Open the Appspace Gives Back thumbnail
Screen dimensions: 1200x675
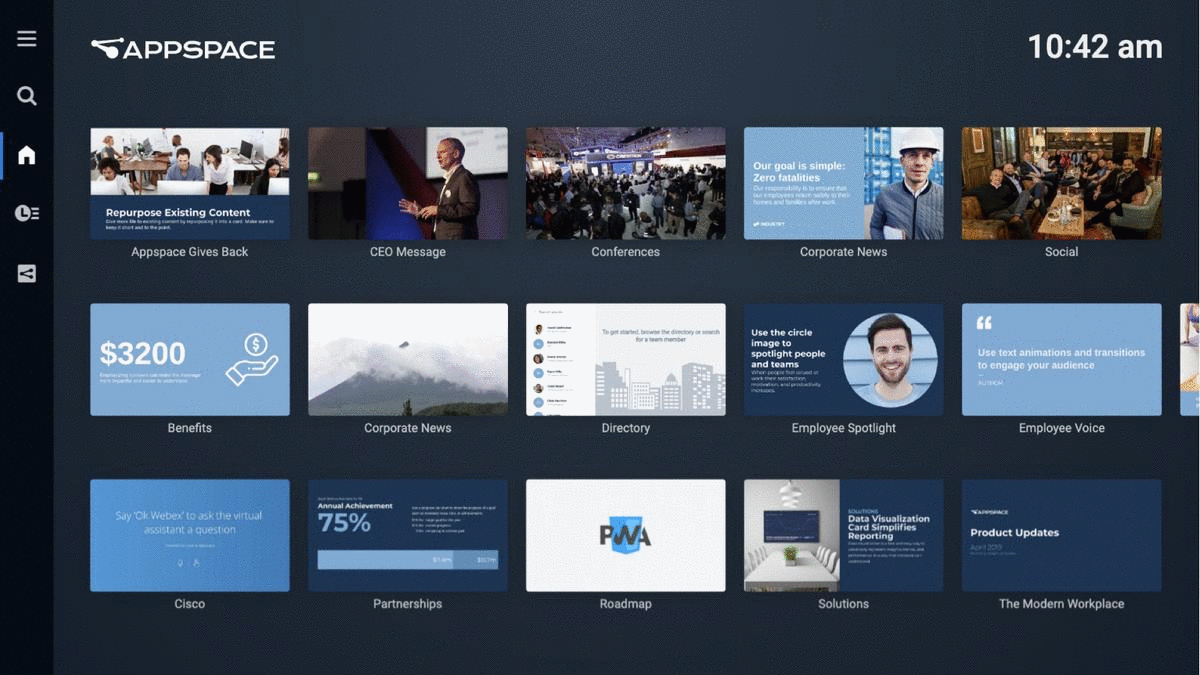(190, 183)
